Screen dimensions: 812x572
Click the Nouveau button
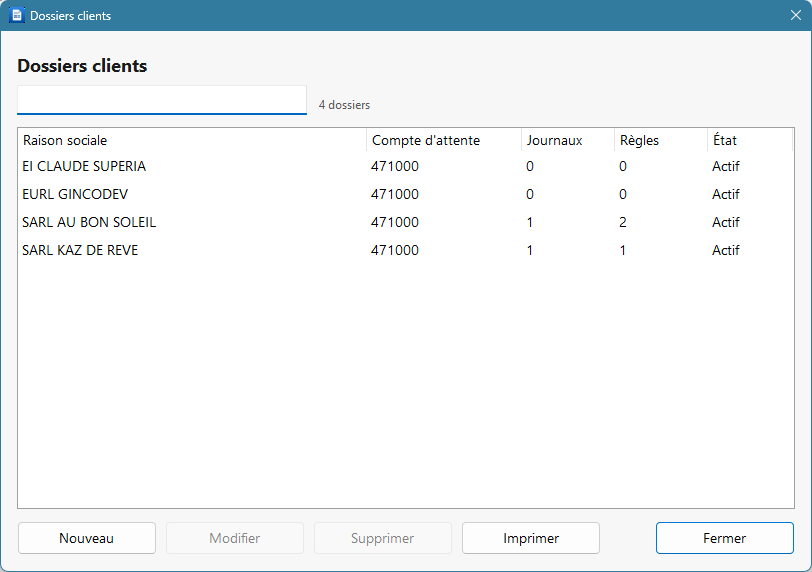[86, 538]
